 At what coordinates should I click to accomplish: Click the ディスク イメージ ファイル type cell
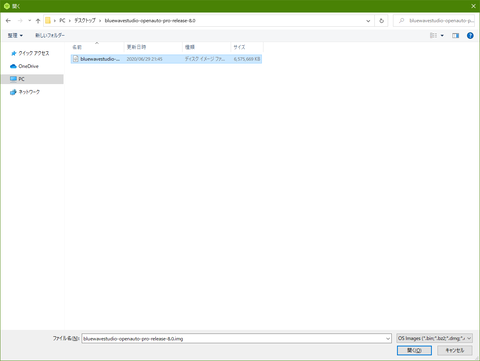205,59
